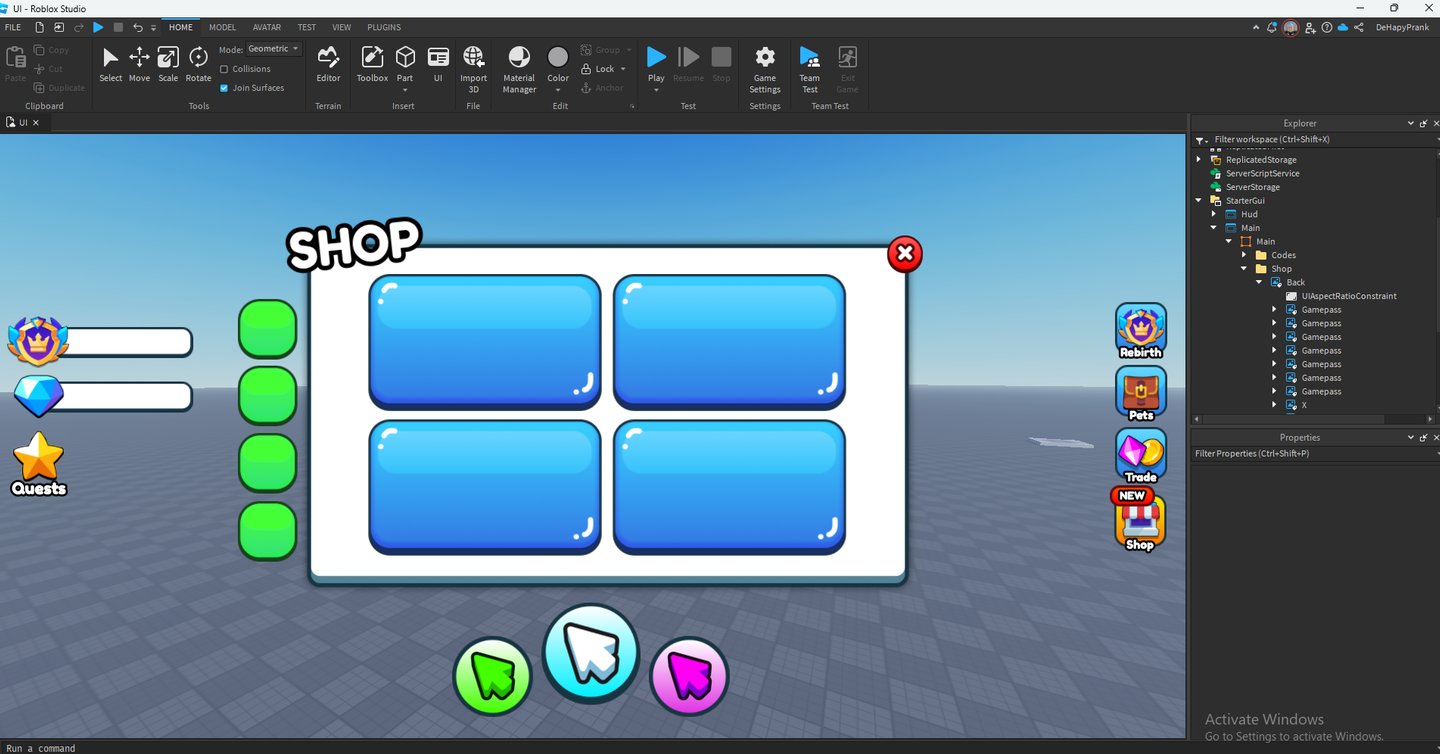This screenshot has height=754, width=1440.
Task: Expand the Hud node
Action: point(1214,214)
